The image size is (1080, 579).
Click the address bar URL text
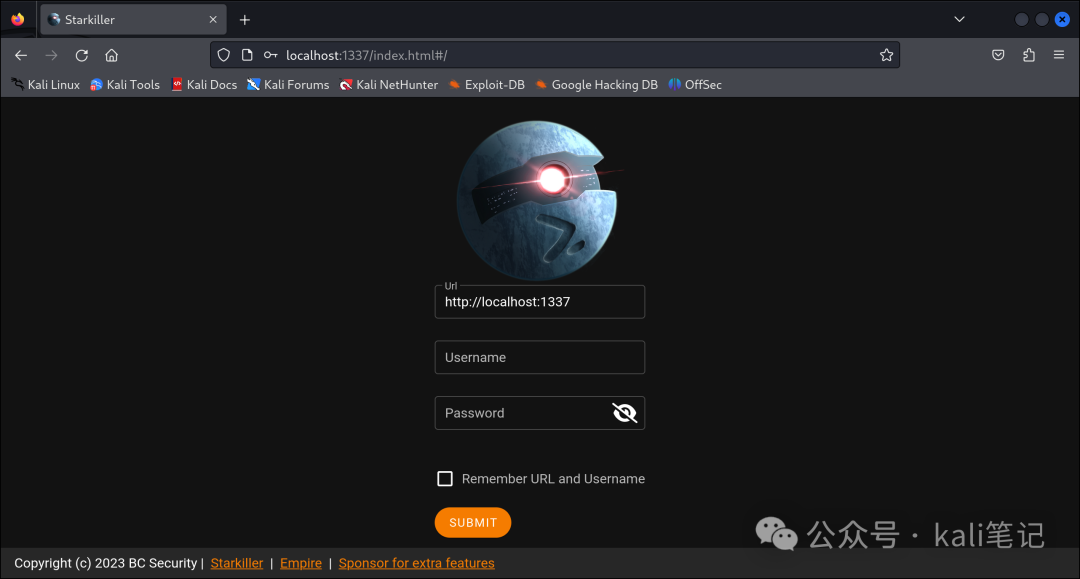pos(366,55)
